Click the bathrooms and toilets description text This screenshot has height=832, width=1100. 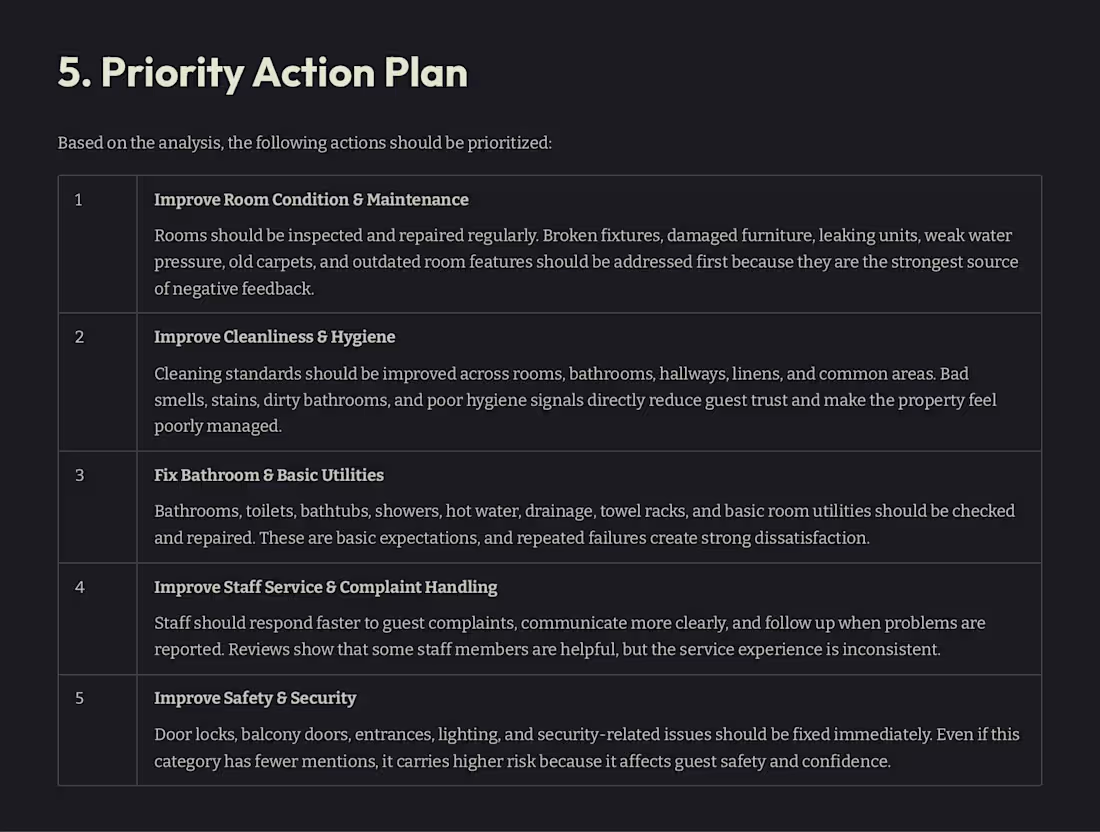click(584, 524)
